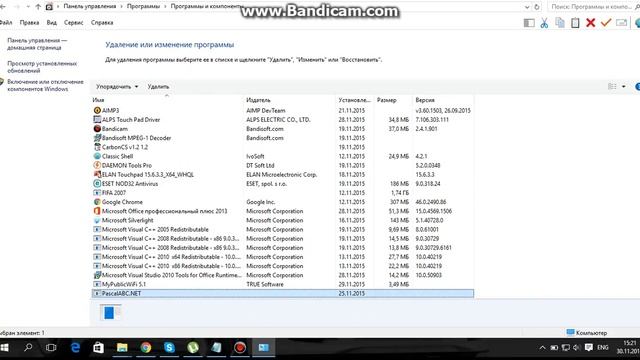The image size is (640, 360).
Task: Open the Action Center notification icon
Action: 589,348
